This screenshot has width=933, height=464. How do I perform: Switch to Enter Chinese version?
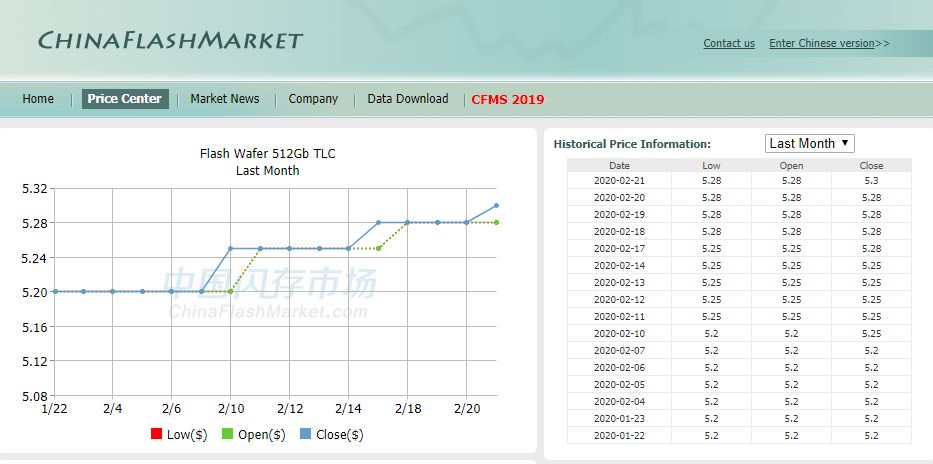(828, 43)
